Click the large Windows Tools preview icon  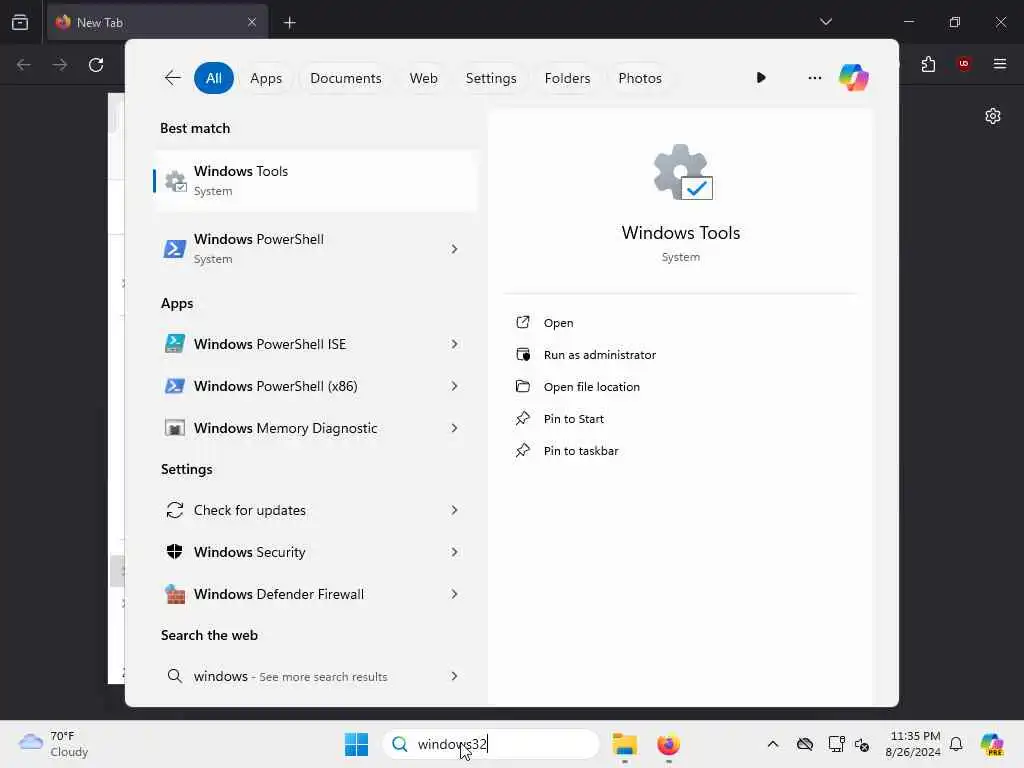click(682, 172)
